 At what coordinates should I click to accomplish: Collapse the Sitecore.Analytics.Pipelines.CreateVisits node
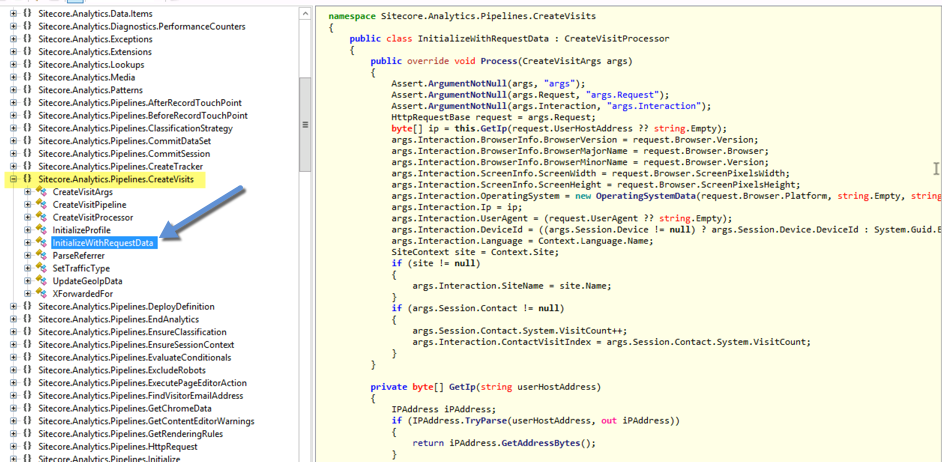pos(14,179)
